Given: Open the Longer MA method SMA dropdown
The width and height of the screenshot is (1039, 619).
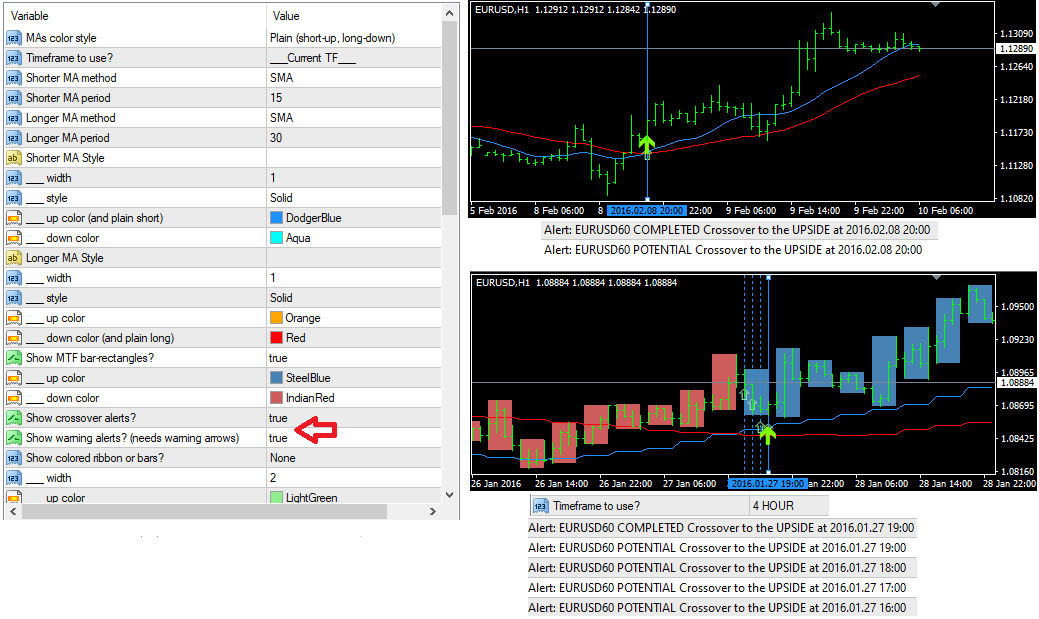Looking at the screenshot, I should pyautogui.click(x=354, y=118).
